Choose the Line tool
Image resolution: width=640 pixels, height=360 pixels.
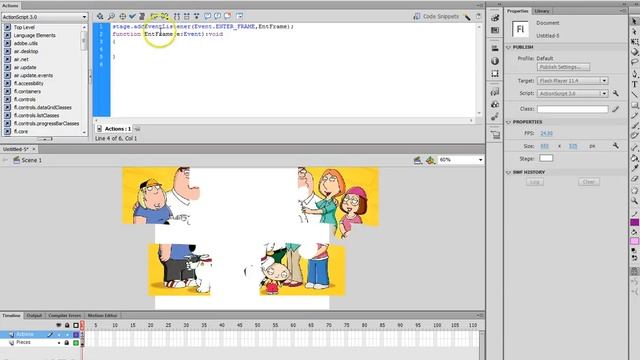click(634, 95)
